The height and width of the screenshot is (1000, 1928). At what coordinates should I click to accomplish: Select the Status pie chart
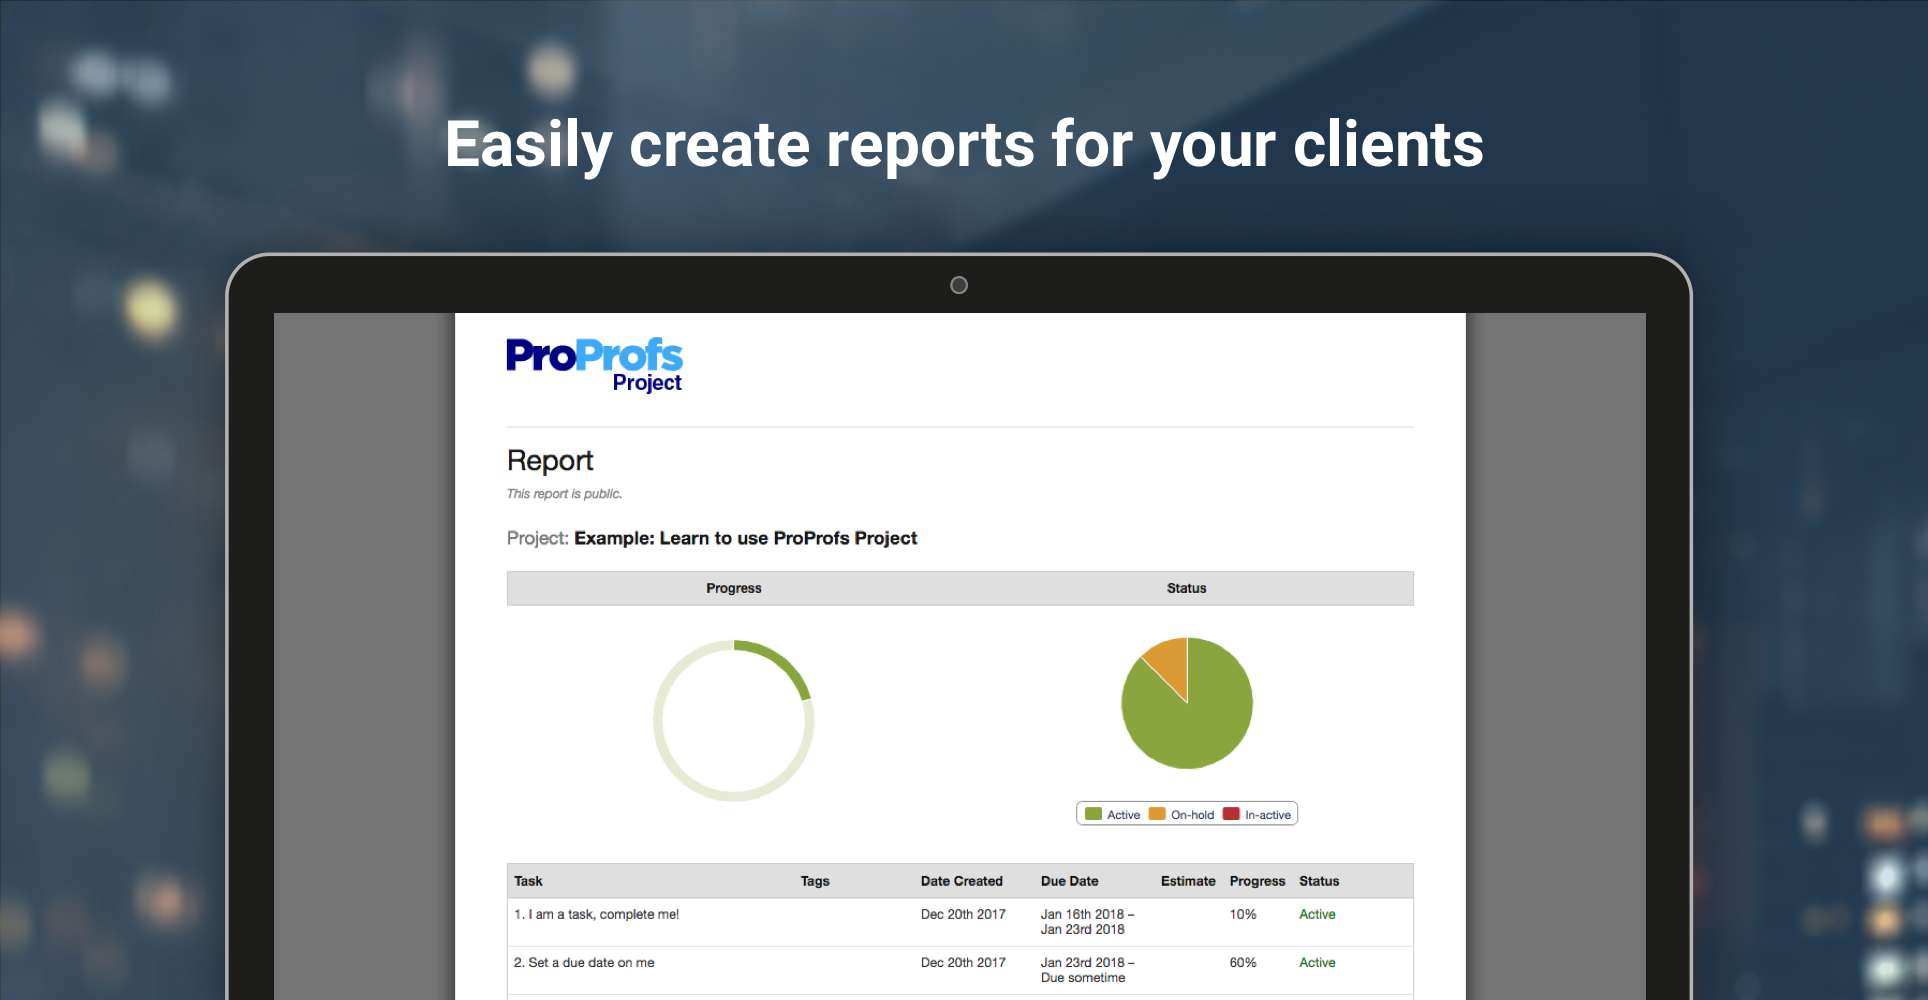(1187, 703)
